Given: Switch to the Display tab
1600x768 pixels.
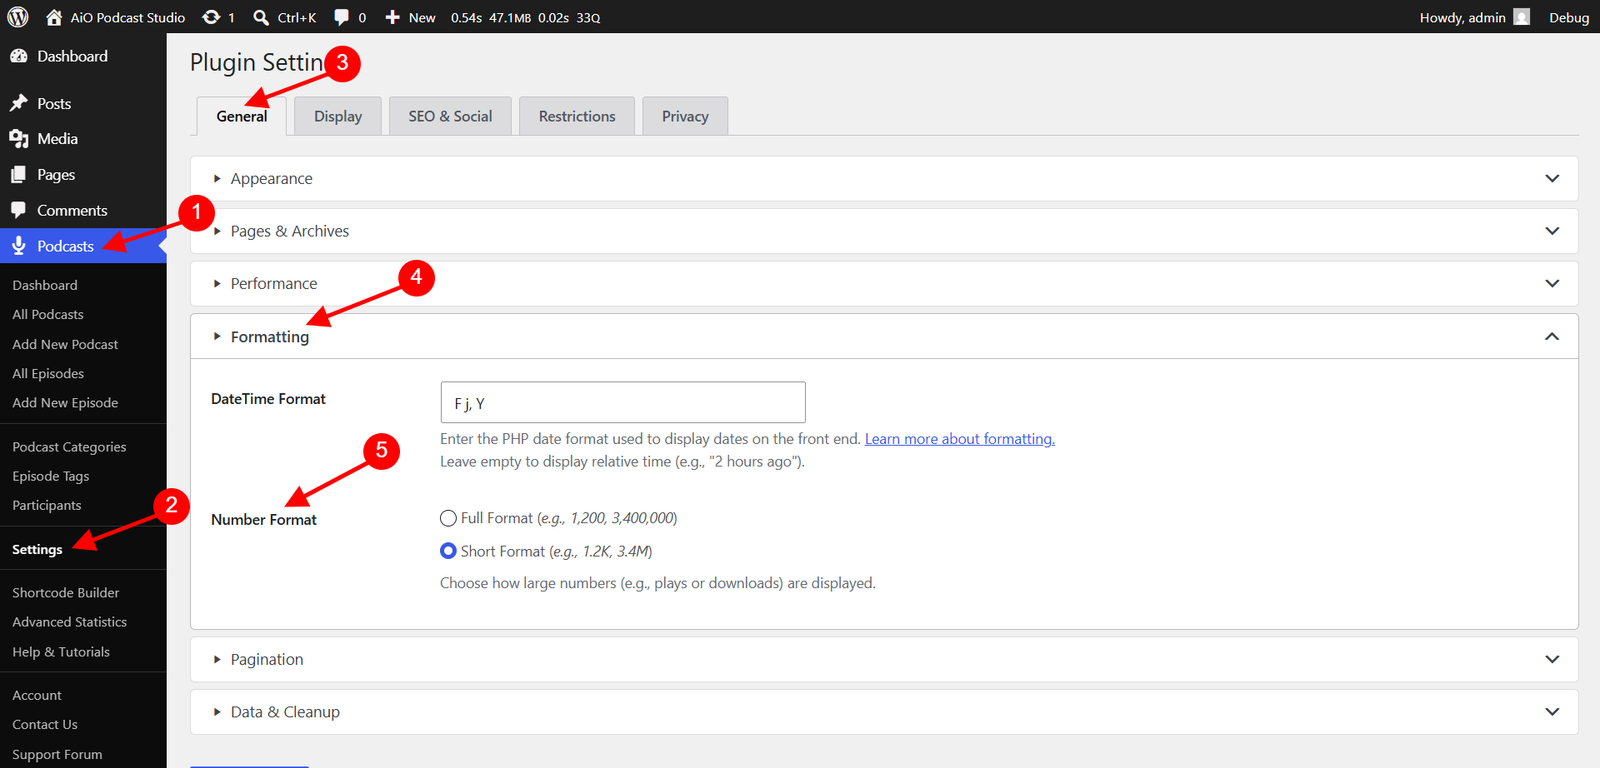Looking at the screenshot, I should click(x=338, y=116).
